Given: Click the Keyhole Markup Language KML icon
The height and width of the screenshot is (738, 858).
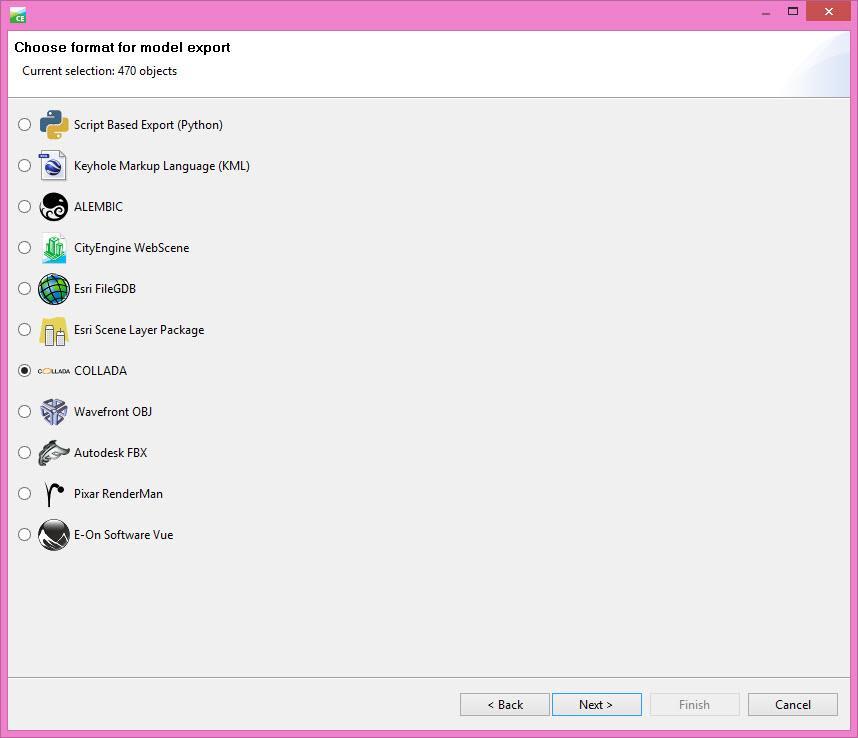Looking at the screenshot, I should pos(53,165).
